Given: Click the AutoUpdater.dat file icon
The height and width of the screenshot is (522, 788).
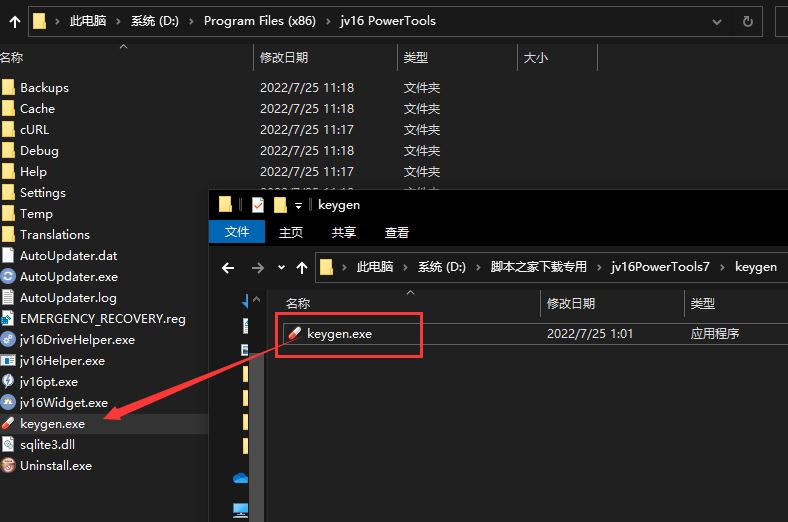Looking at the screenshot, I should coord(8,256).
